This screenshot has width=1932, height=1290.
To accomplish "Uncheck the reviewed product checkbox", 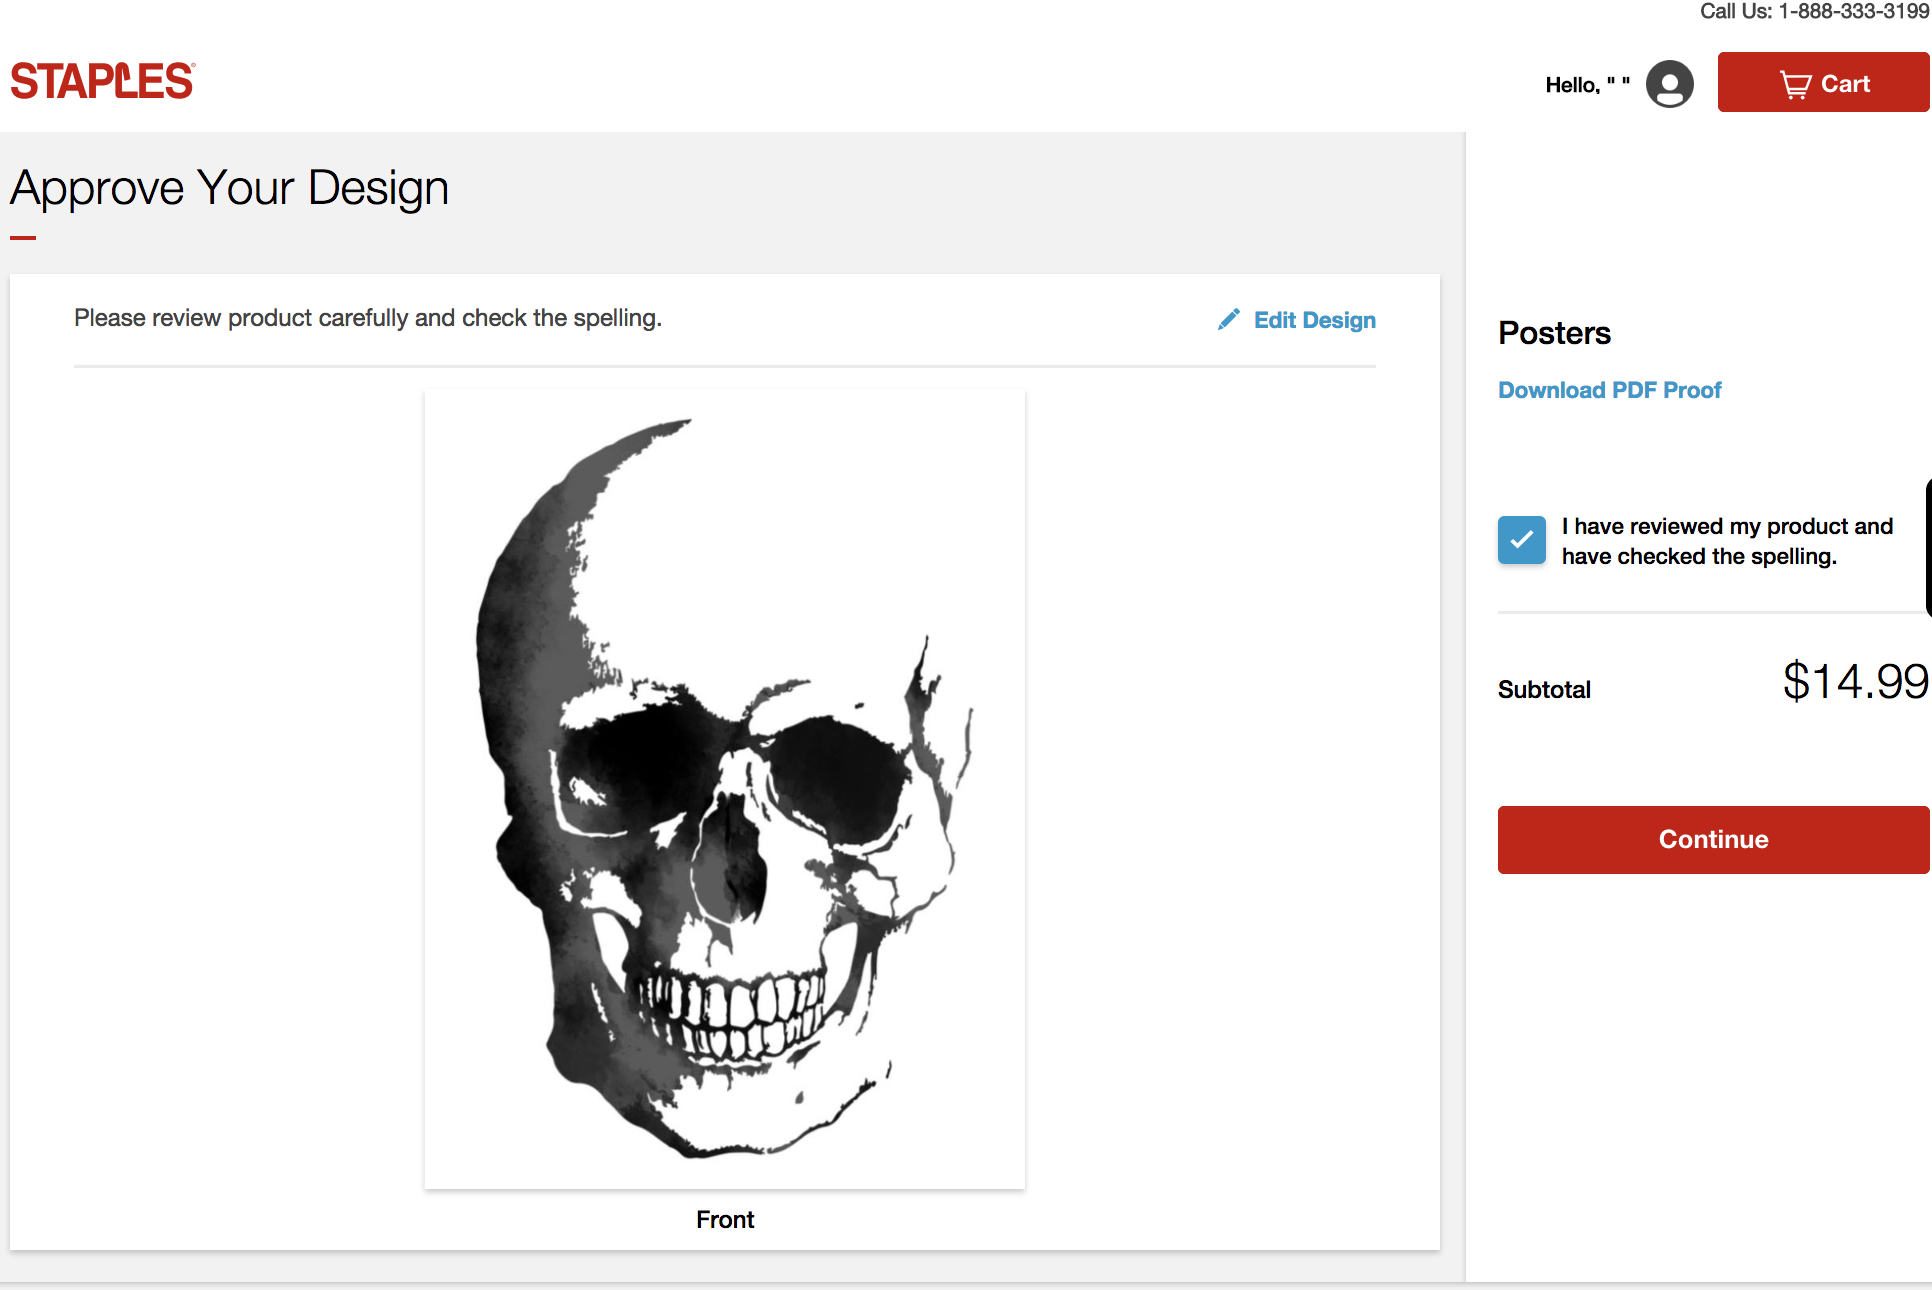I will coord(1521,540).
